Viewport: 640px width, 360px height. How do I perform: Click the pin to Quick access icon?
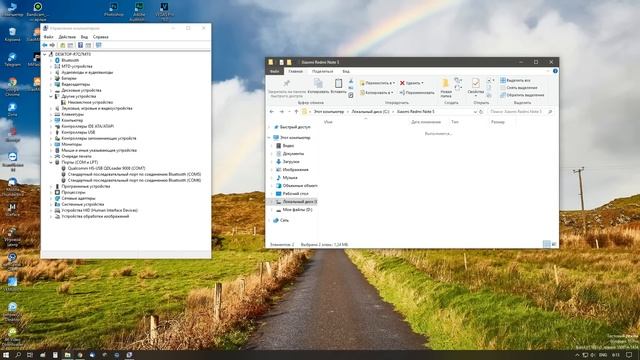tap(287, 84)
